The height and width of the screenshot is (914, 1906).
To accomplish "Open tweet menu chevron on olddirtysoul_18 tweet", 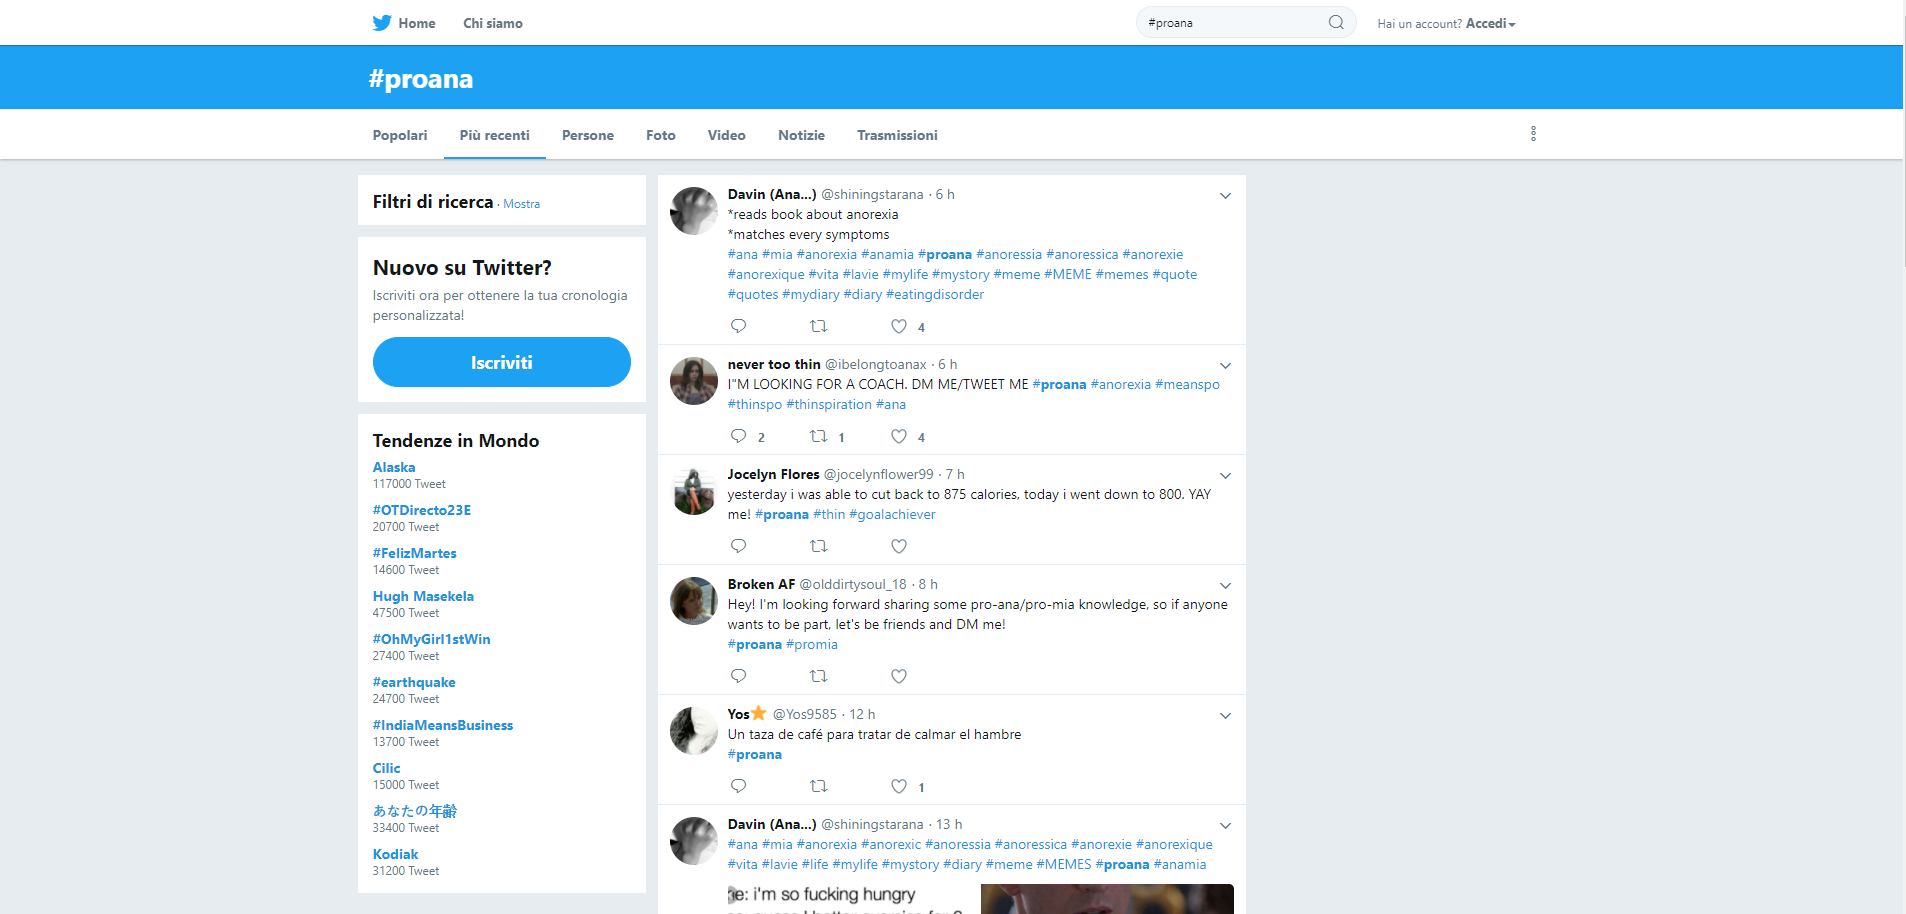I will [x=1225, y=586].
